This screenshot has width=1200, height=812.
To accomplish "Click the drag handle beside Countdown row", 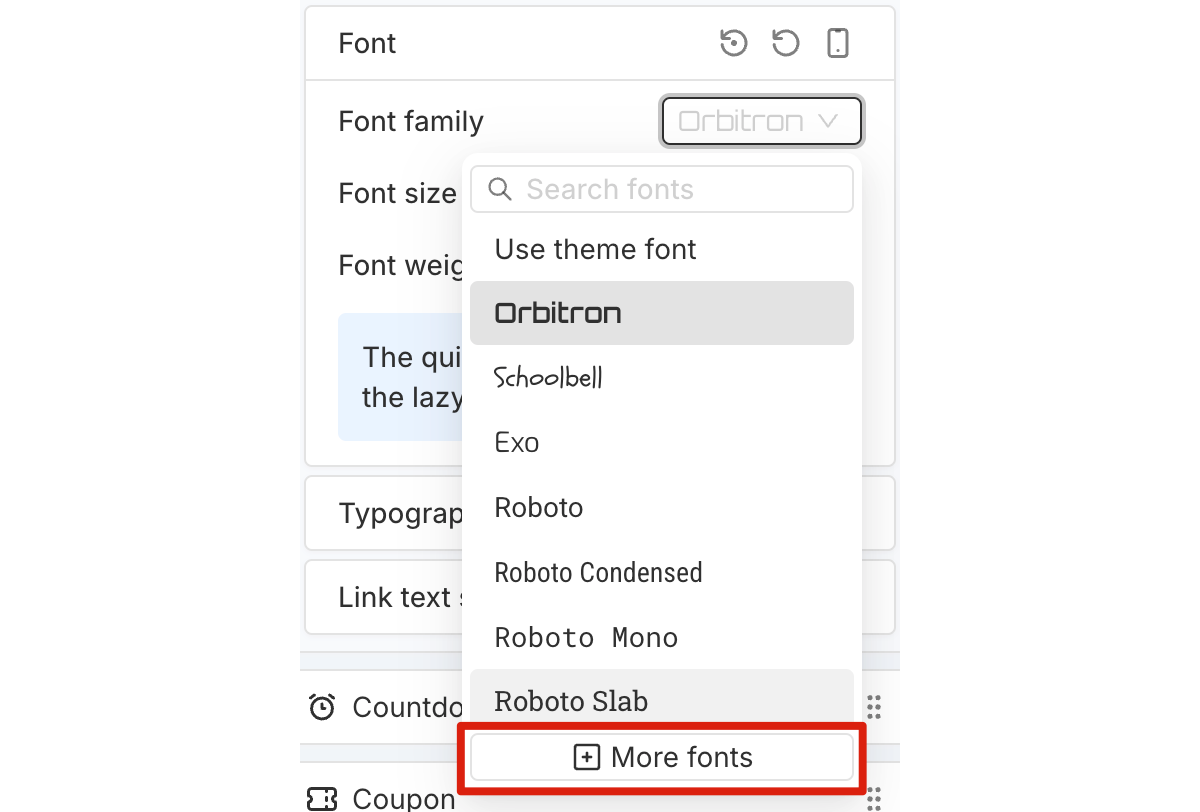I will (x=874, y=707).
